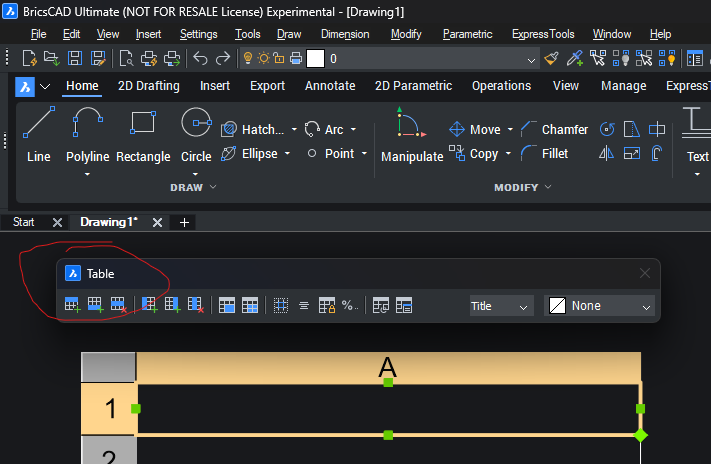
Task: Toggle the layer lock icon
Action: (x=279, y=59)
